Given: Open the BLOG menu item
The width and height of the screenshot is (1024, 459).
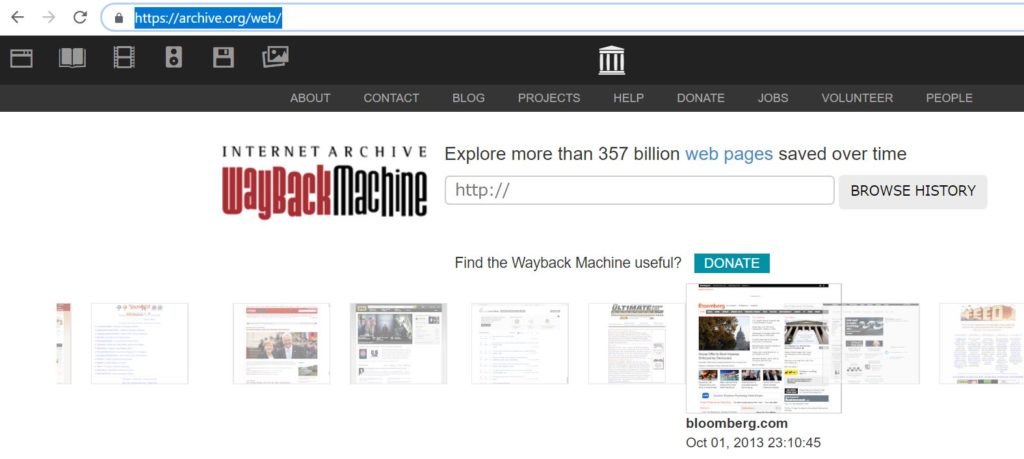Looking at the screenshot, I should tap(468, 98).
